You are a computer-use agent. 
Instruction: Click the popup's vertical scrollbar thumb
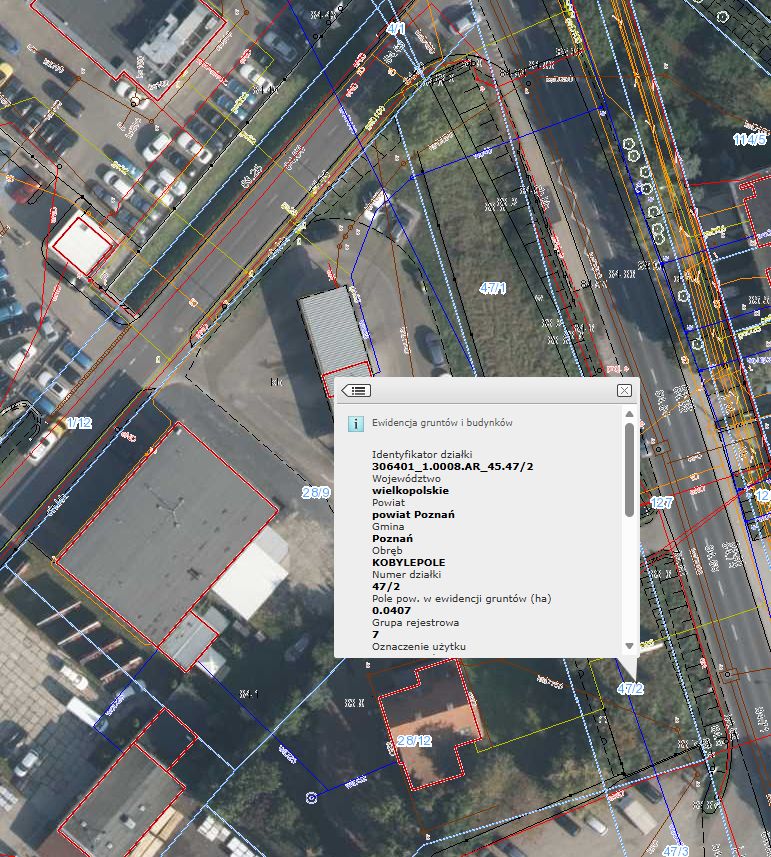tap(629, 470)
